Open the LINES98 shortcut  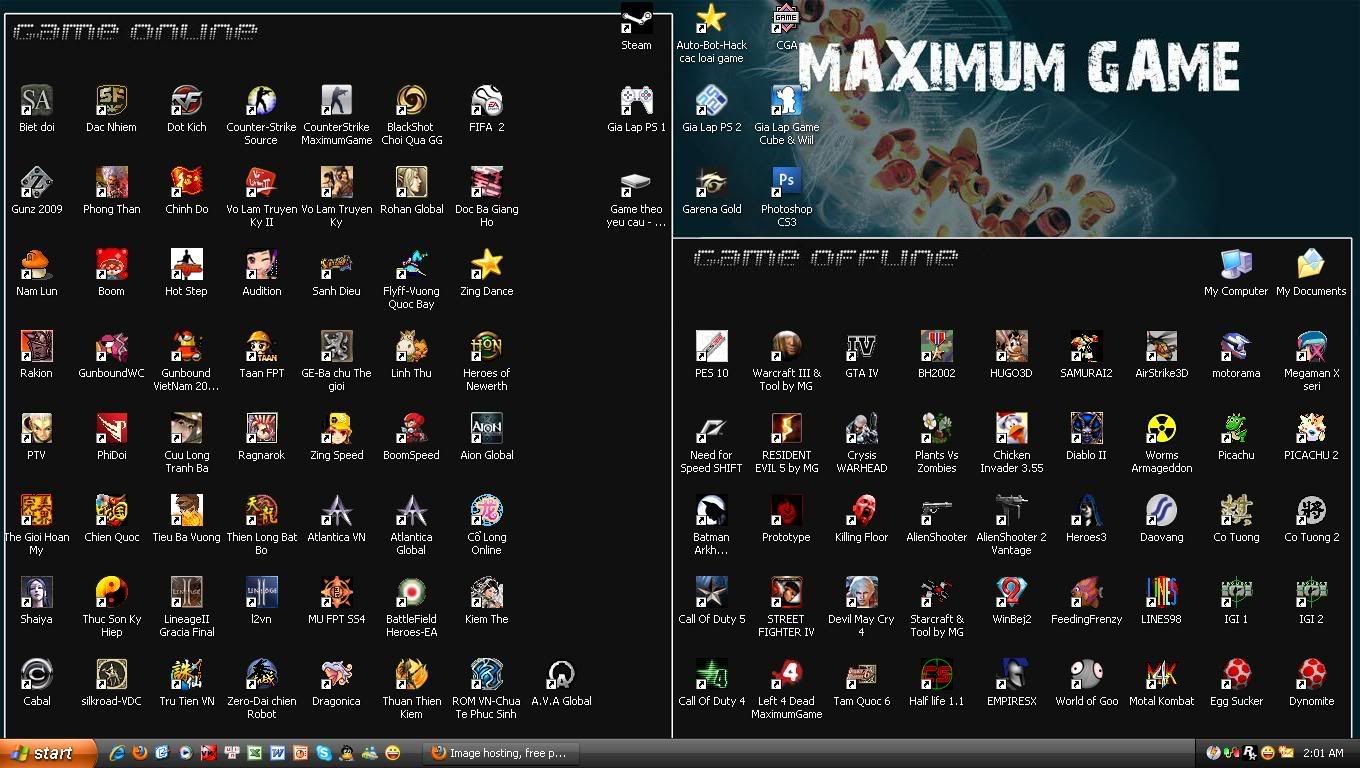click(1161, 593)
